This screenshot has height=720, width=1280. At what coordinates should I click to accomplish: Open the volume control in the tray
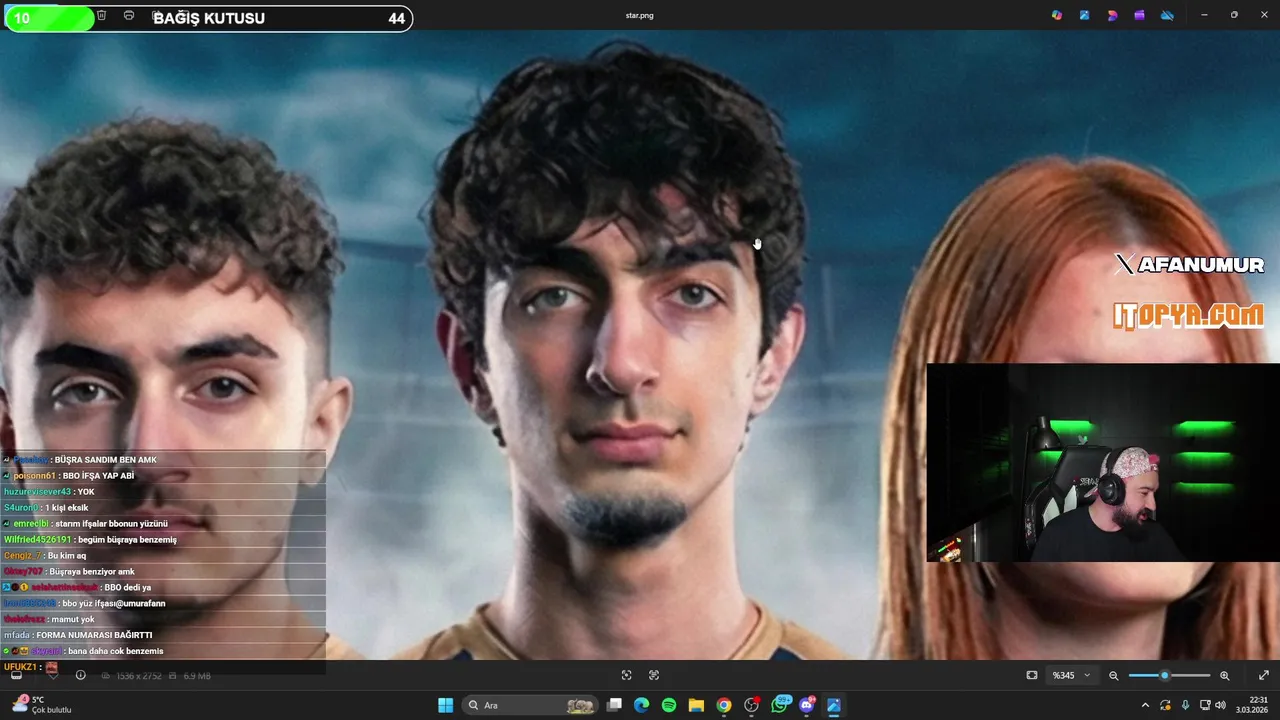[1220, 705]
